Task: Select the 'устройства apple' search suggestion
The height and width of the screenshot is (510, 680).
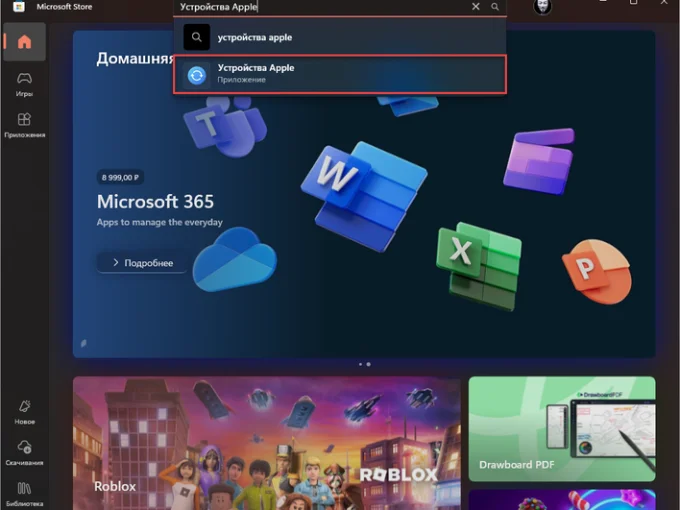Action: coord(340,37)
